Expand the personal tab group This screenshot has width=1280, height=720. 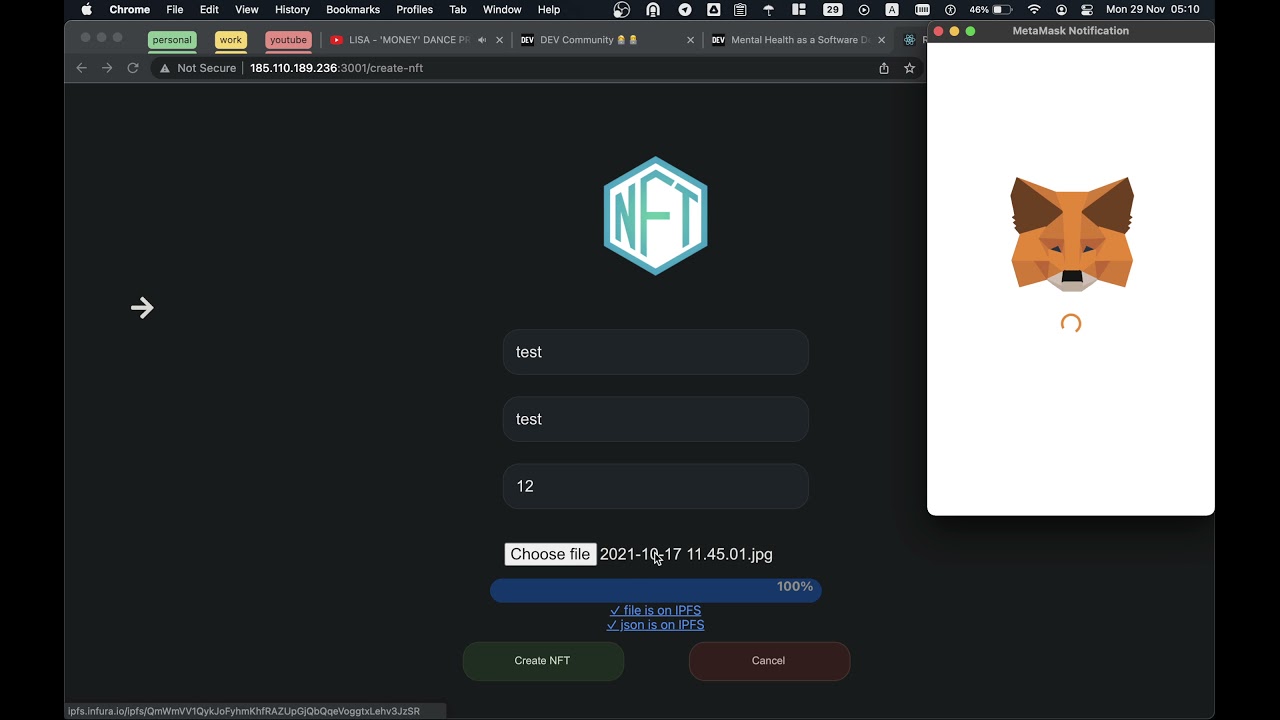click(172, 40)
